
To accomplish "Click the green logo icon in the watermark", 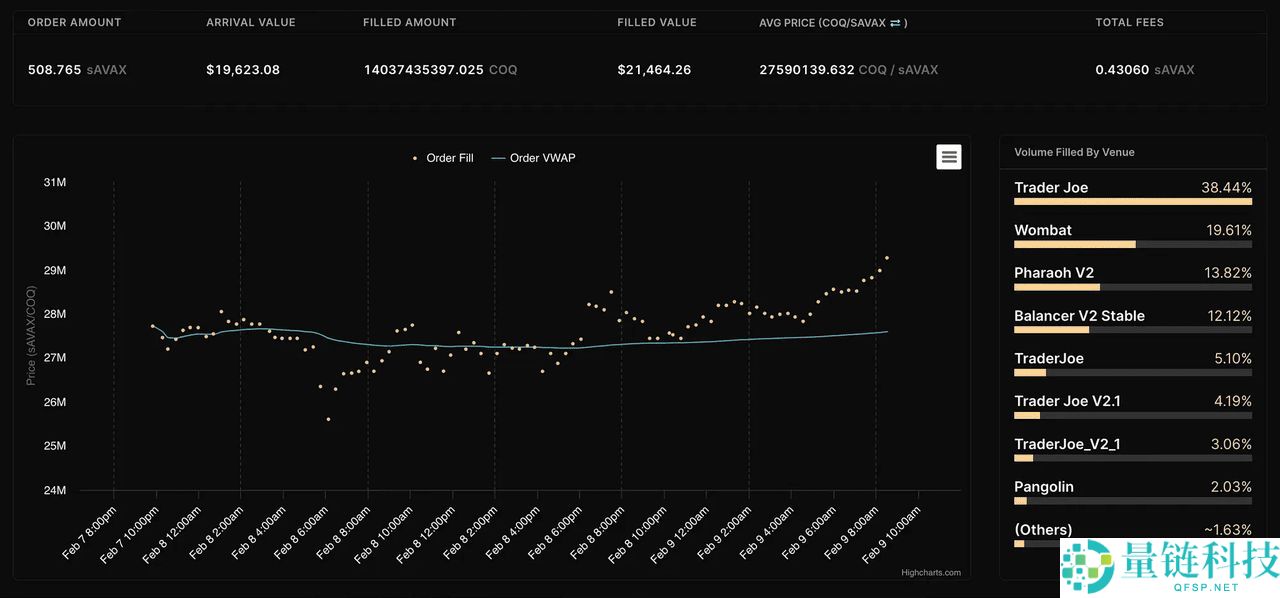I will pos(1087,567).
